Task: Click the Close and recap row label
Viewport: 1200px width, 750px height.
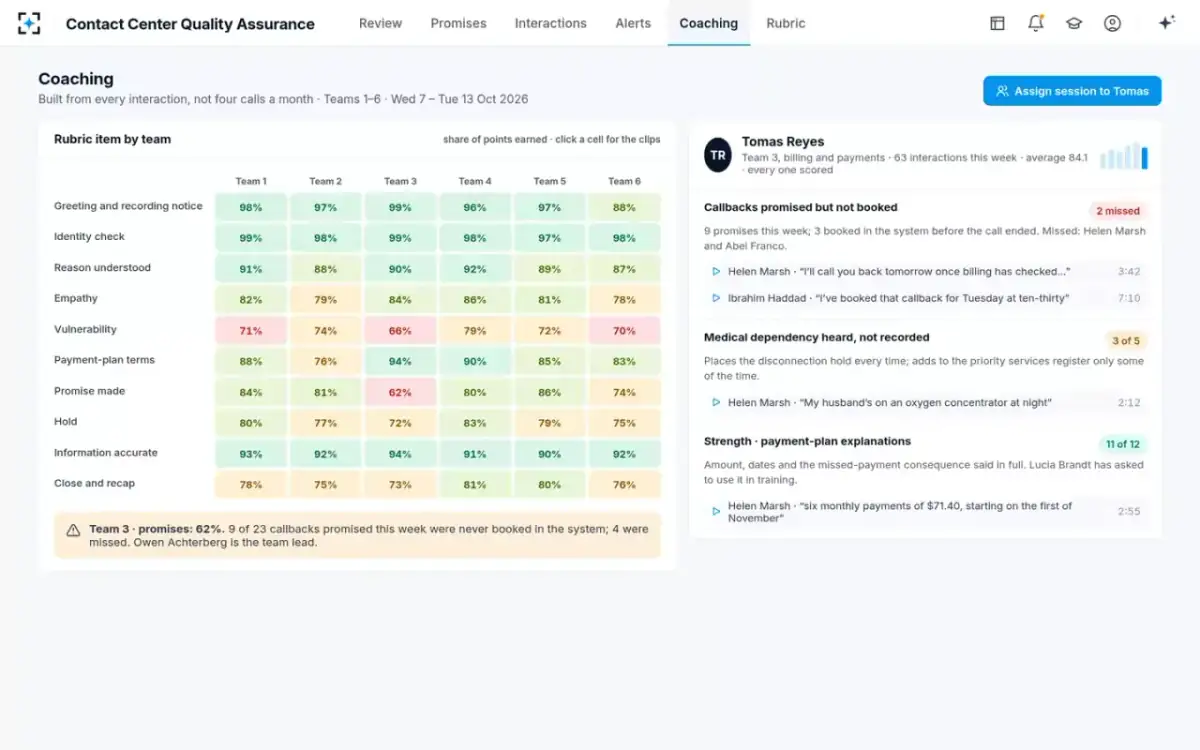Action: [94, 483]
